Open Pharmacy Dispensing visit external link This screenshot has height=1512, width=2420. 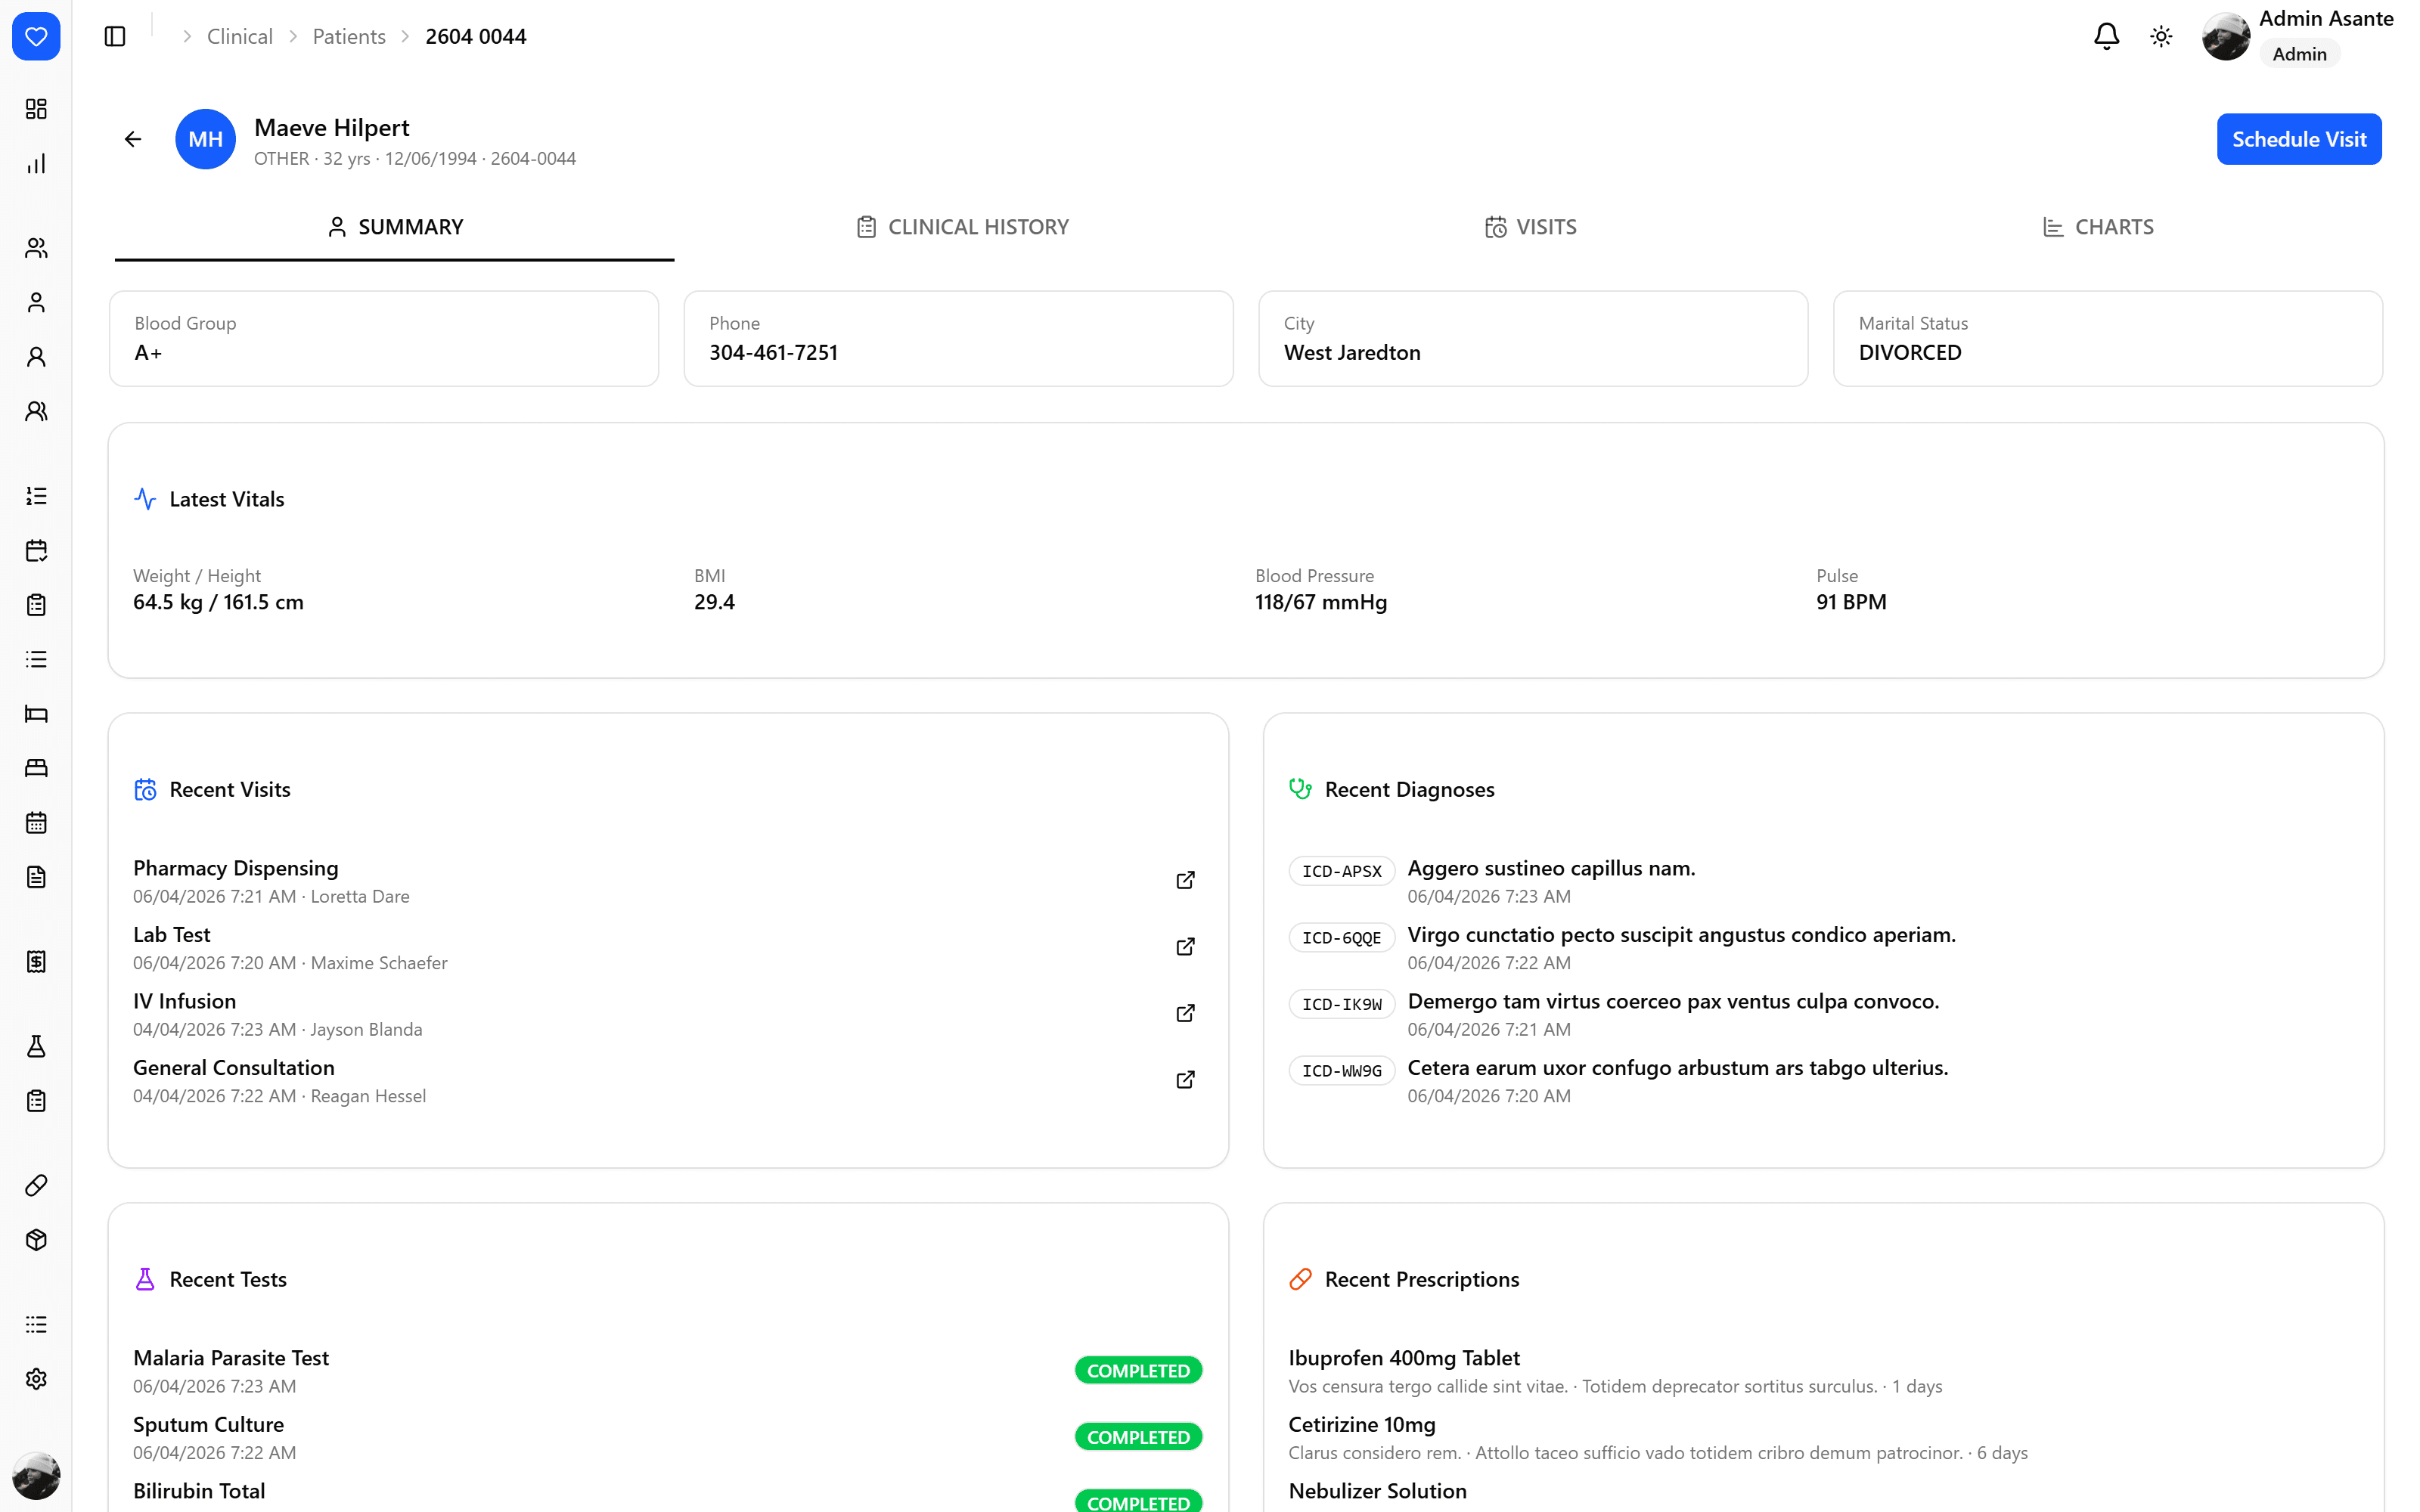tap(1185, 880)
